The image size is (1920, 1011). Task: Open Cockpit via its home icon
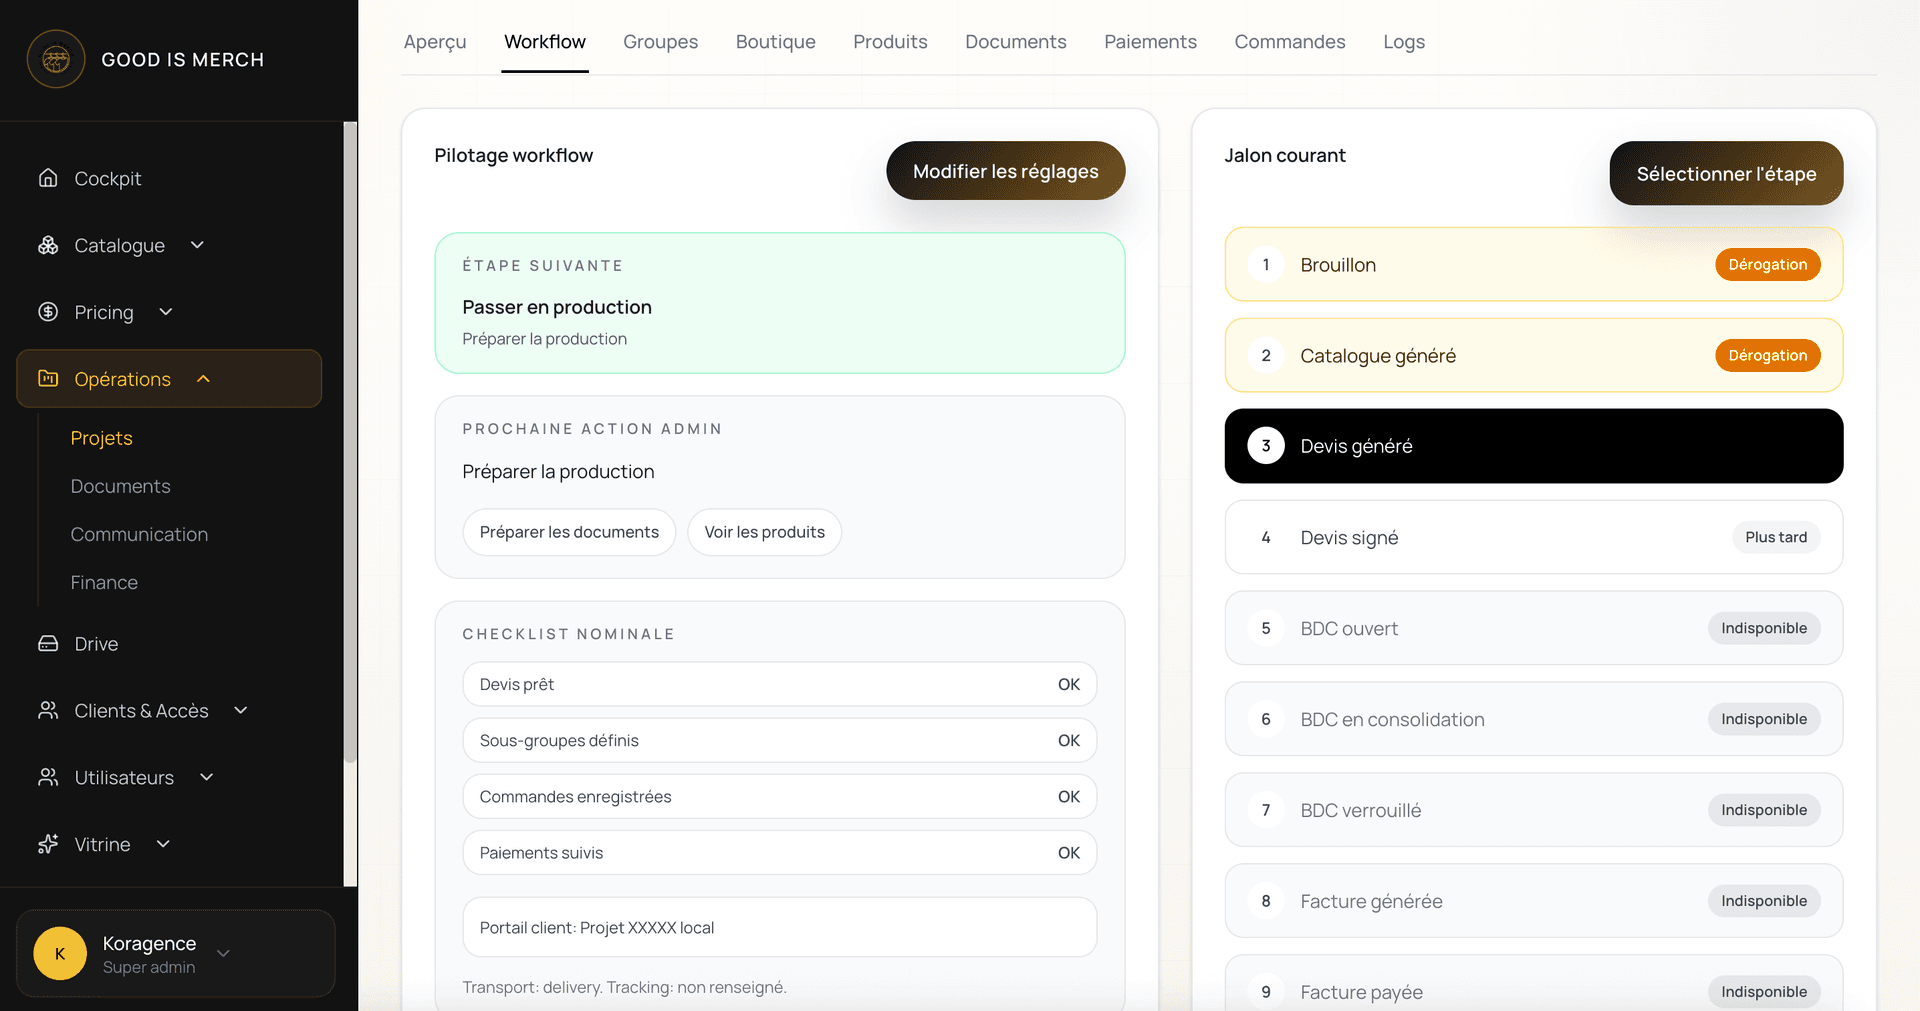point(48,178)
